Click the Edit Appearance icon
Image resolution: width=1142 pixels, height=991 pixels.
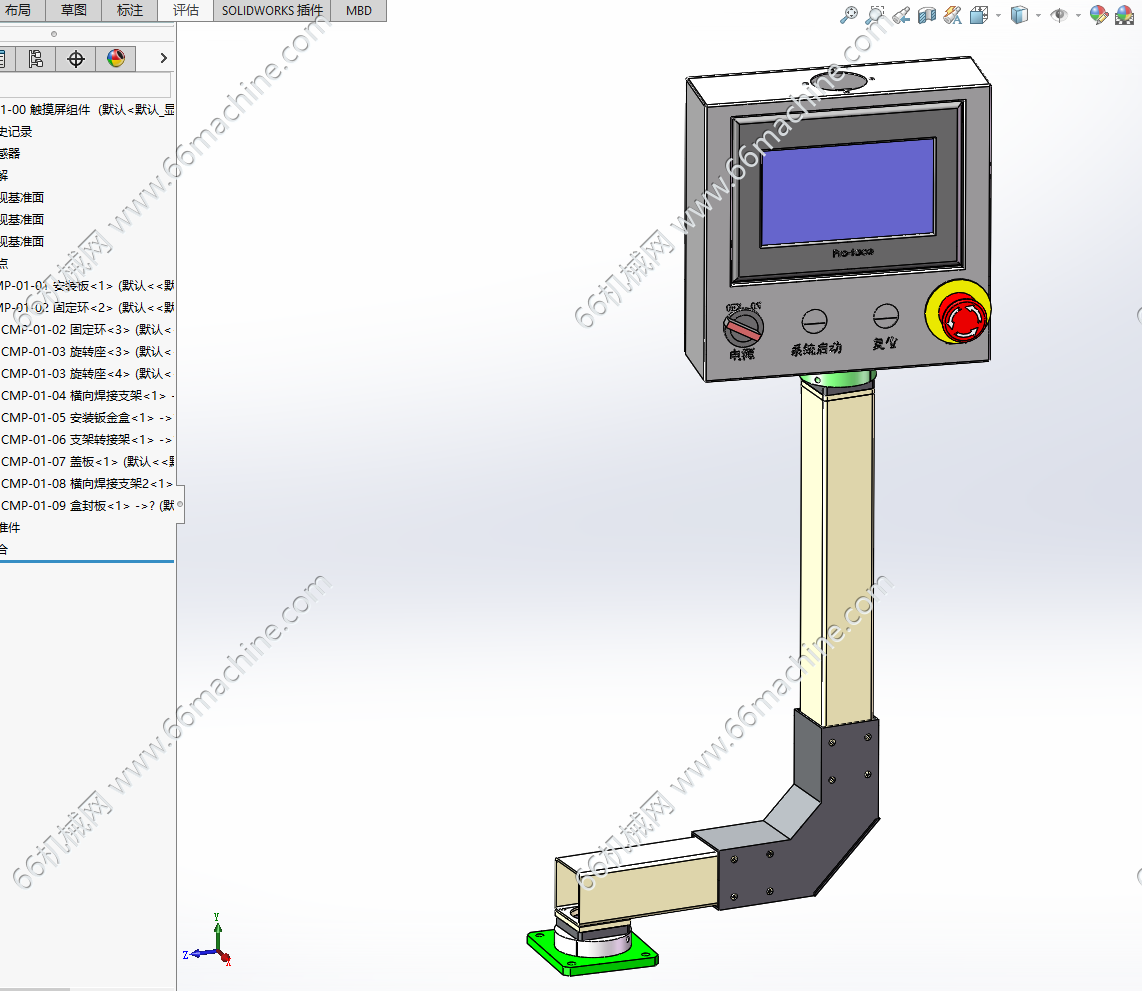[1098, 15]
